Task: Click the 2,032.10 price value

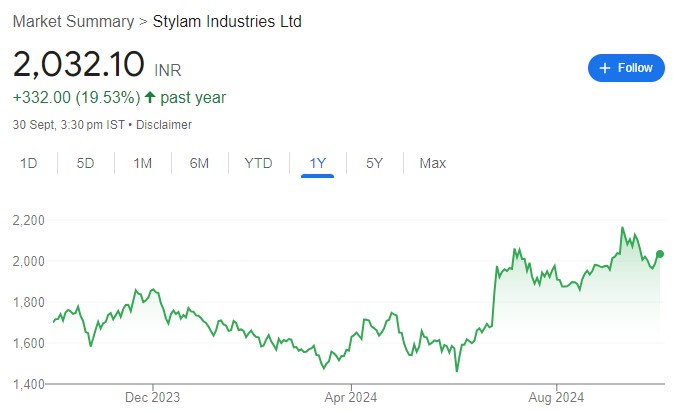Action: point(78,64)
